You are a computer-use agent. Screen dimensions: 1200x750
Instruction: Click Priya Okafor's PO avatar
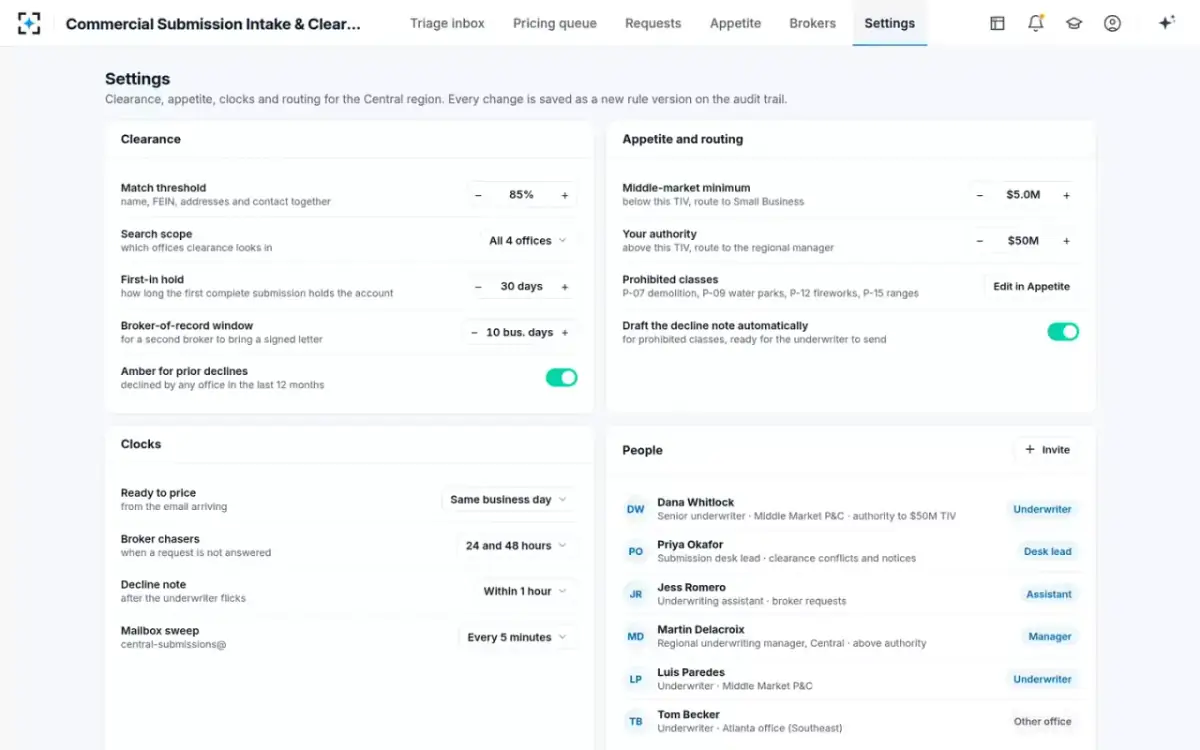636,552
